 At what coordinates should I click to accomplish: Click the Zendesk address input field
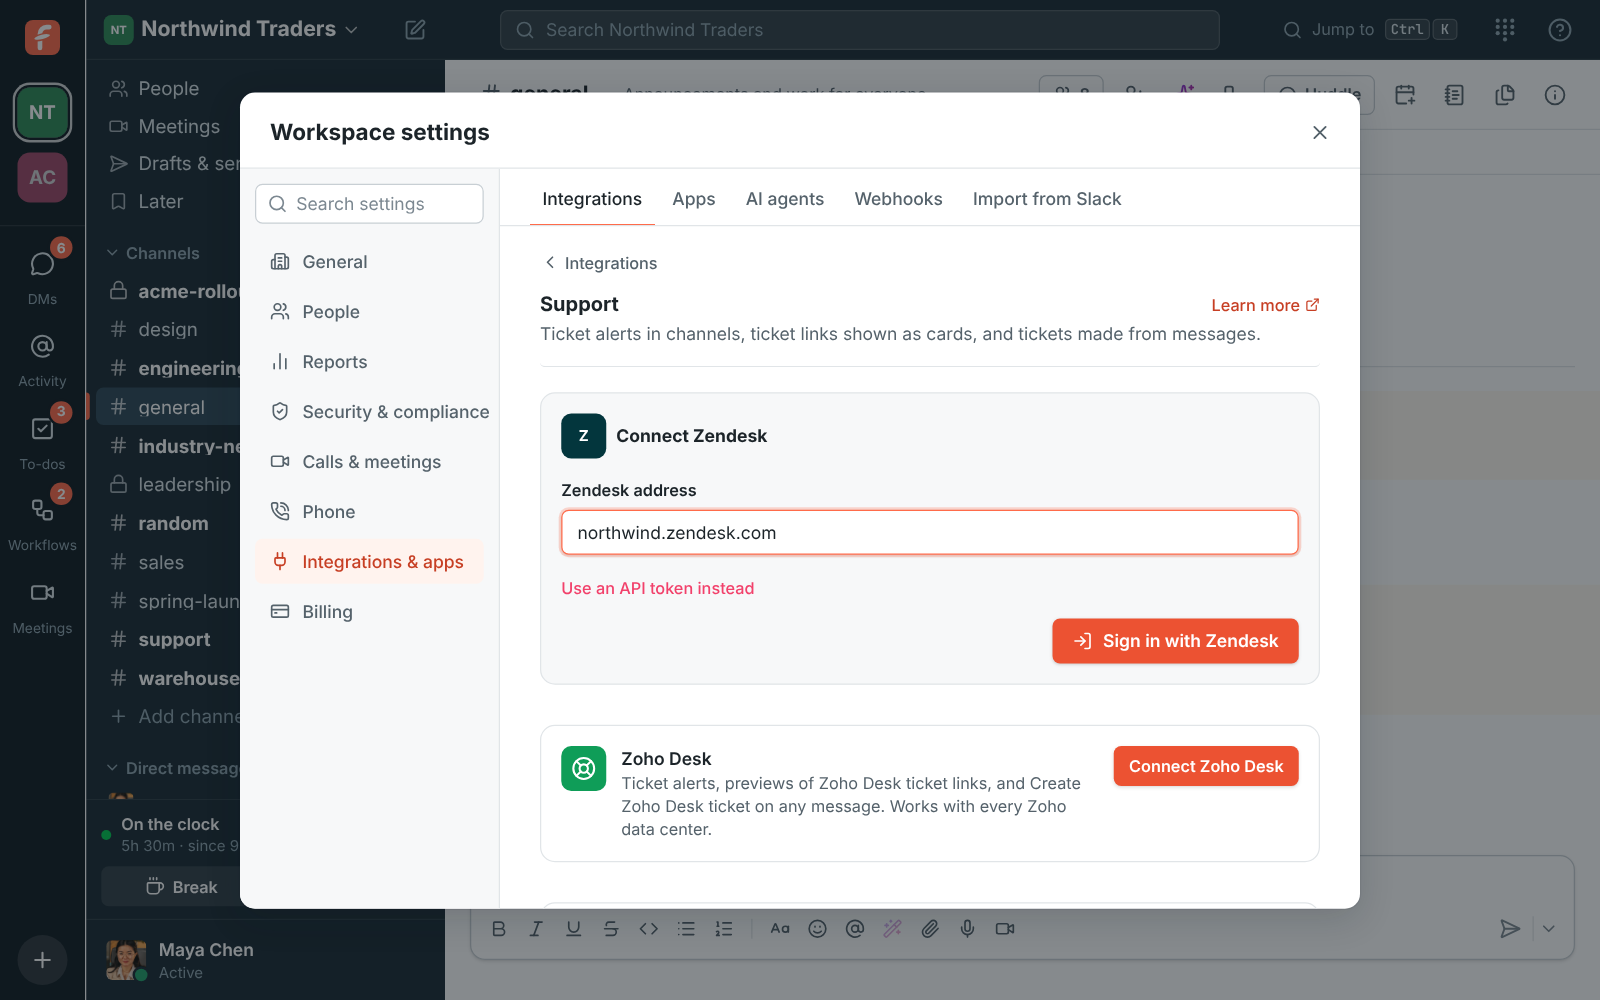click(930, 533)
